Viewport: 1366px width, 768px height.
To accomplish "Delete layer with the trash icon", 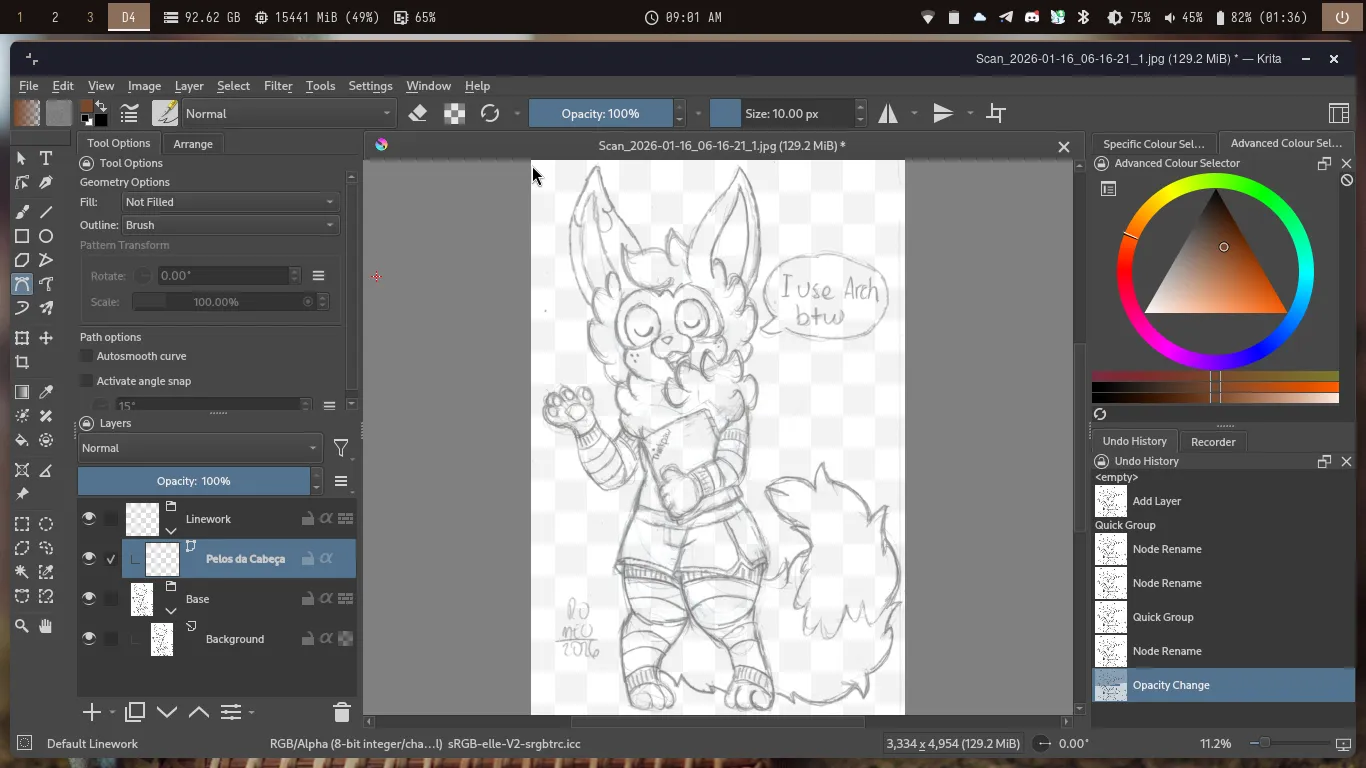I will 341,712.
